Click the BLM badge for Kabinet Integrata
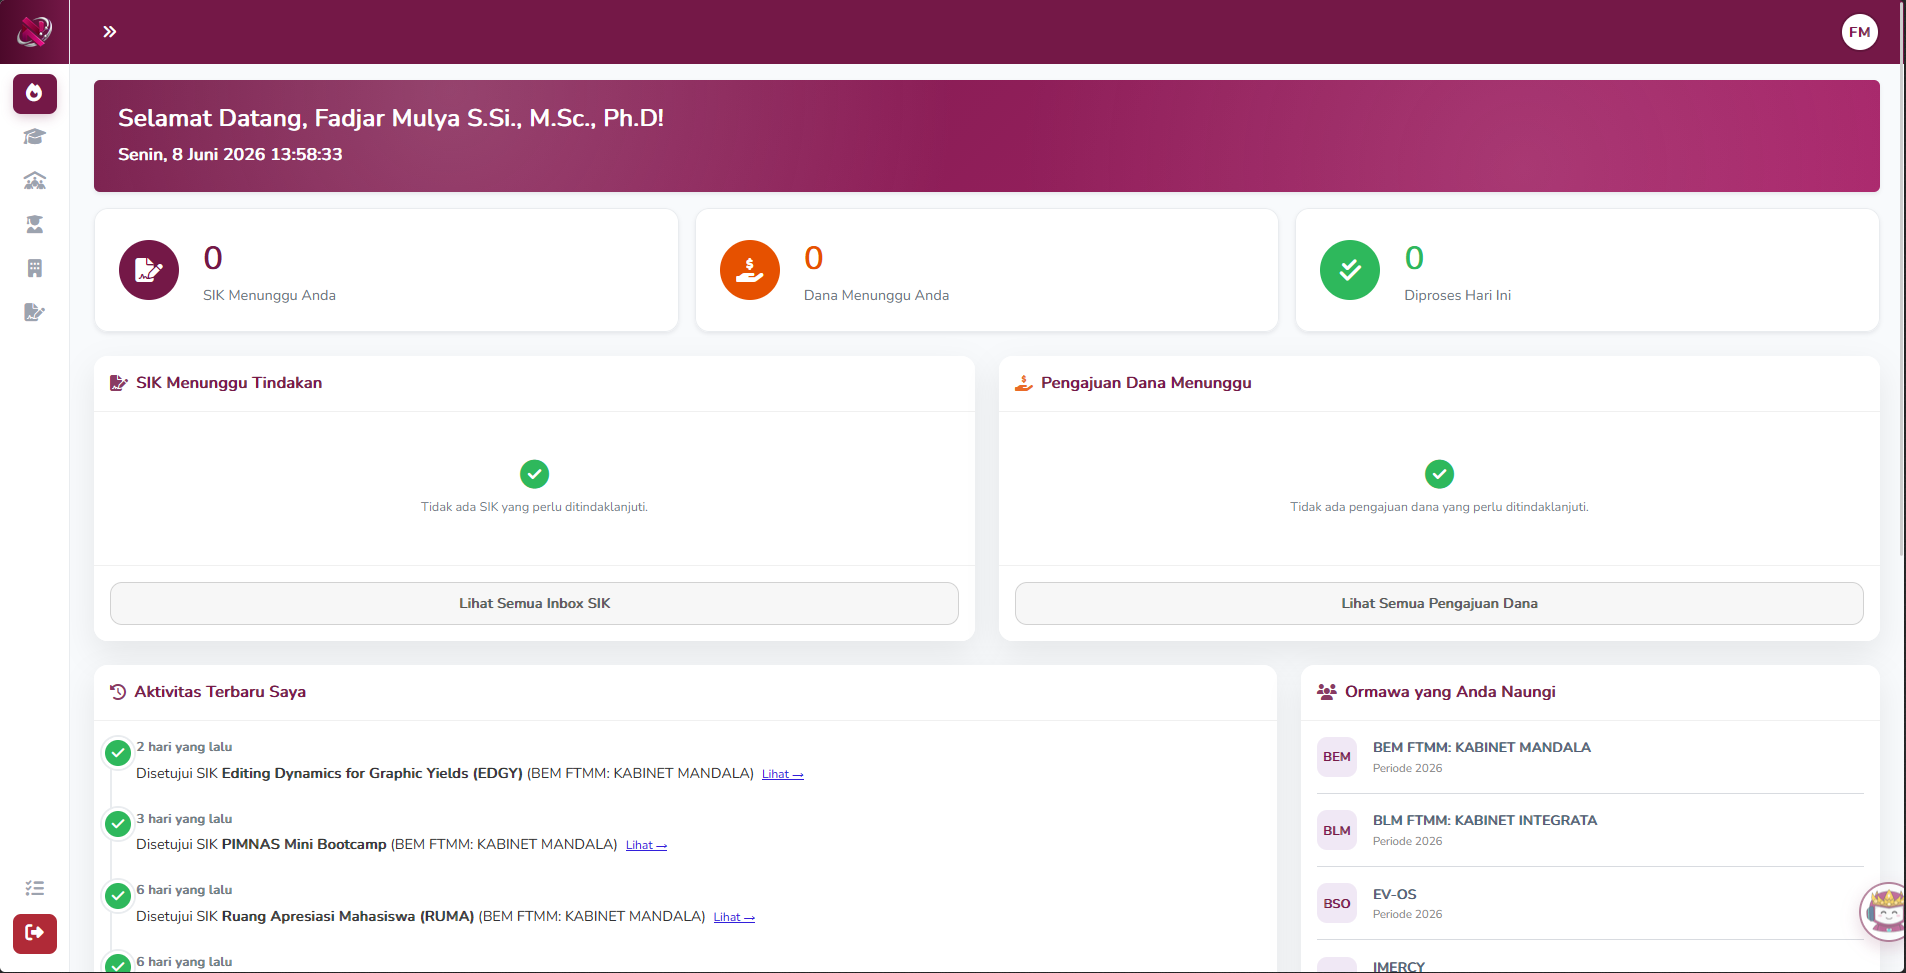 pos(1337,830)
